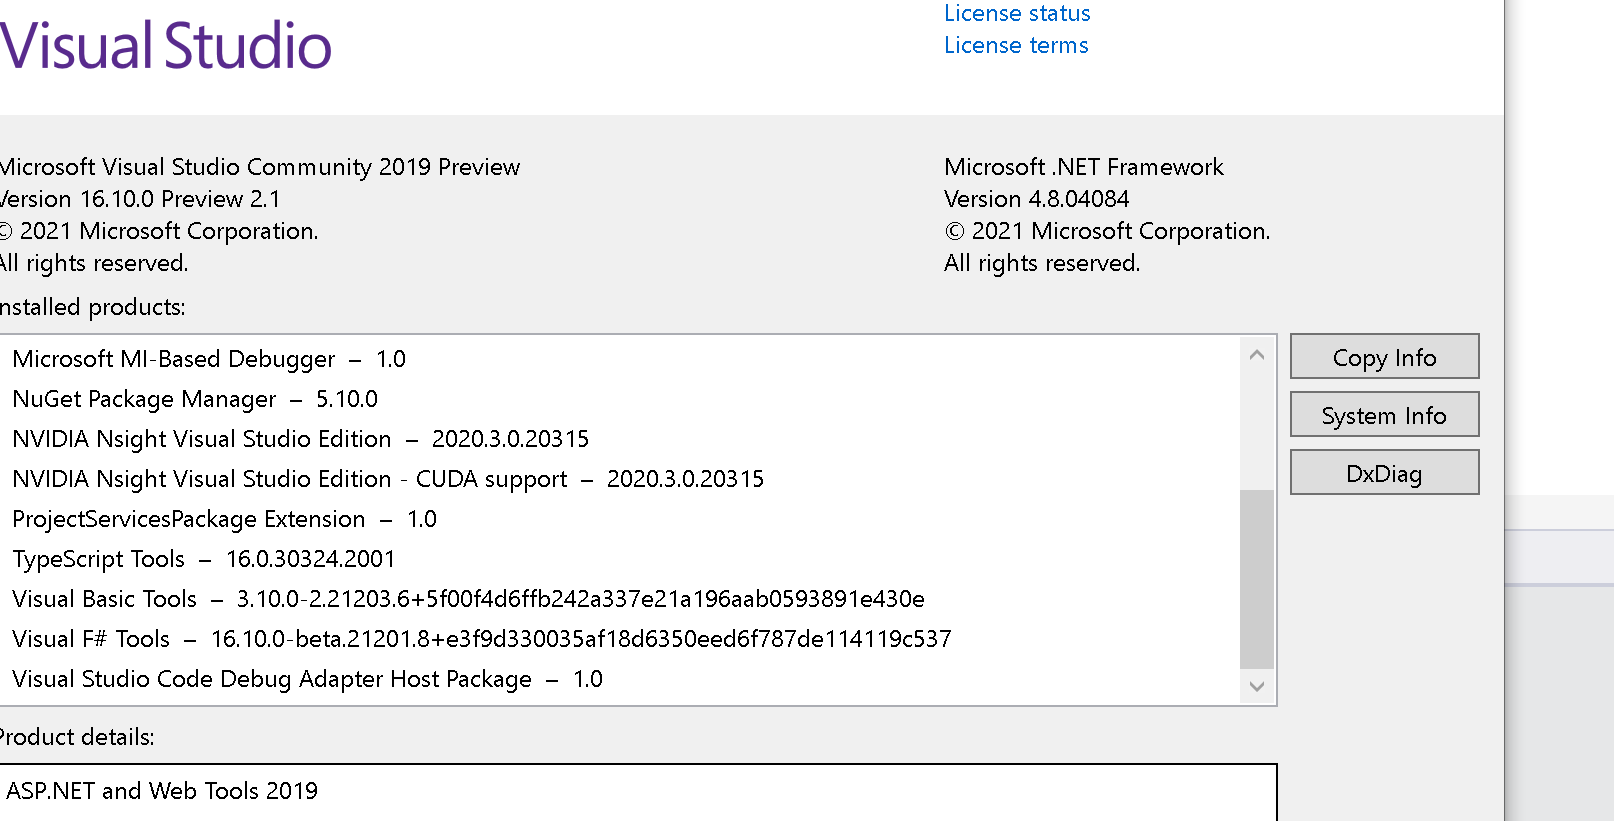Select Visual Basic Tools in the list

click(x=104, y=598)
